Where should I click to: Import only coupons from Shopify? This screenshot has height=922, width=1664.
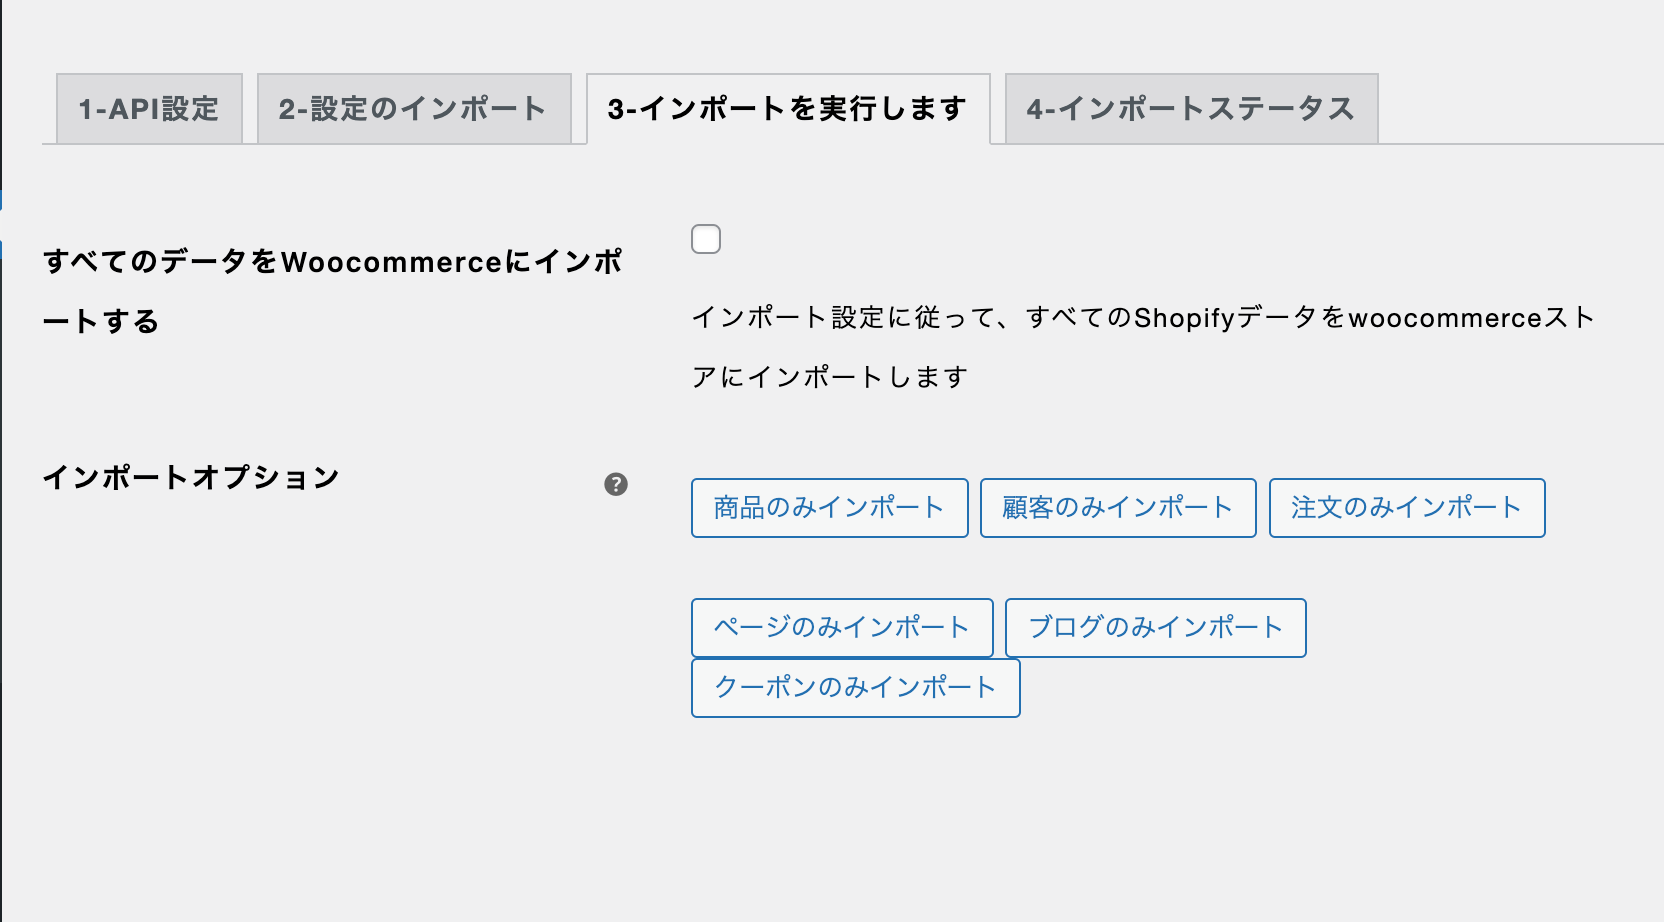pos(855,688)
